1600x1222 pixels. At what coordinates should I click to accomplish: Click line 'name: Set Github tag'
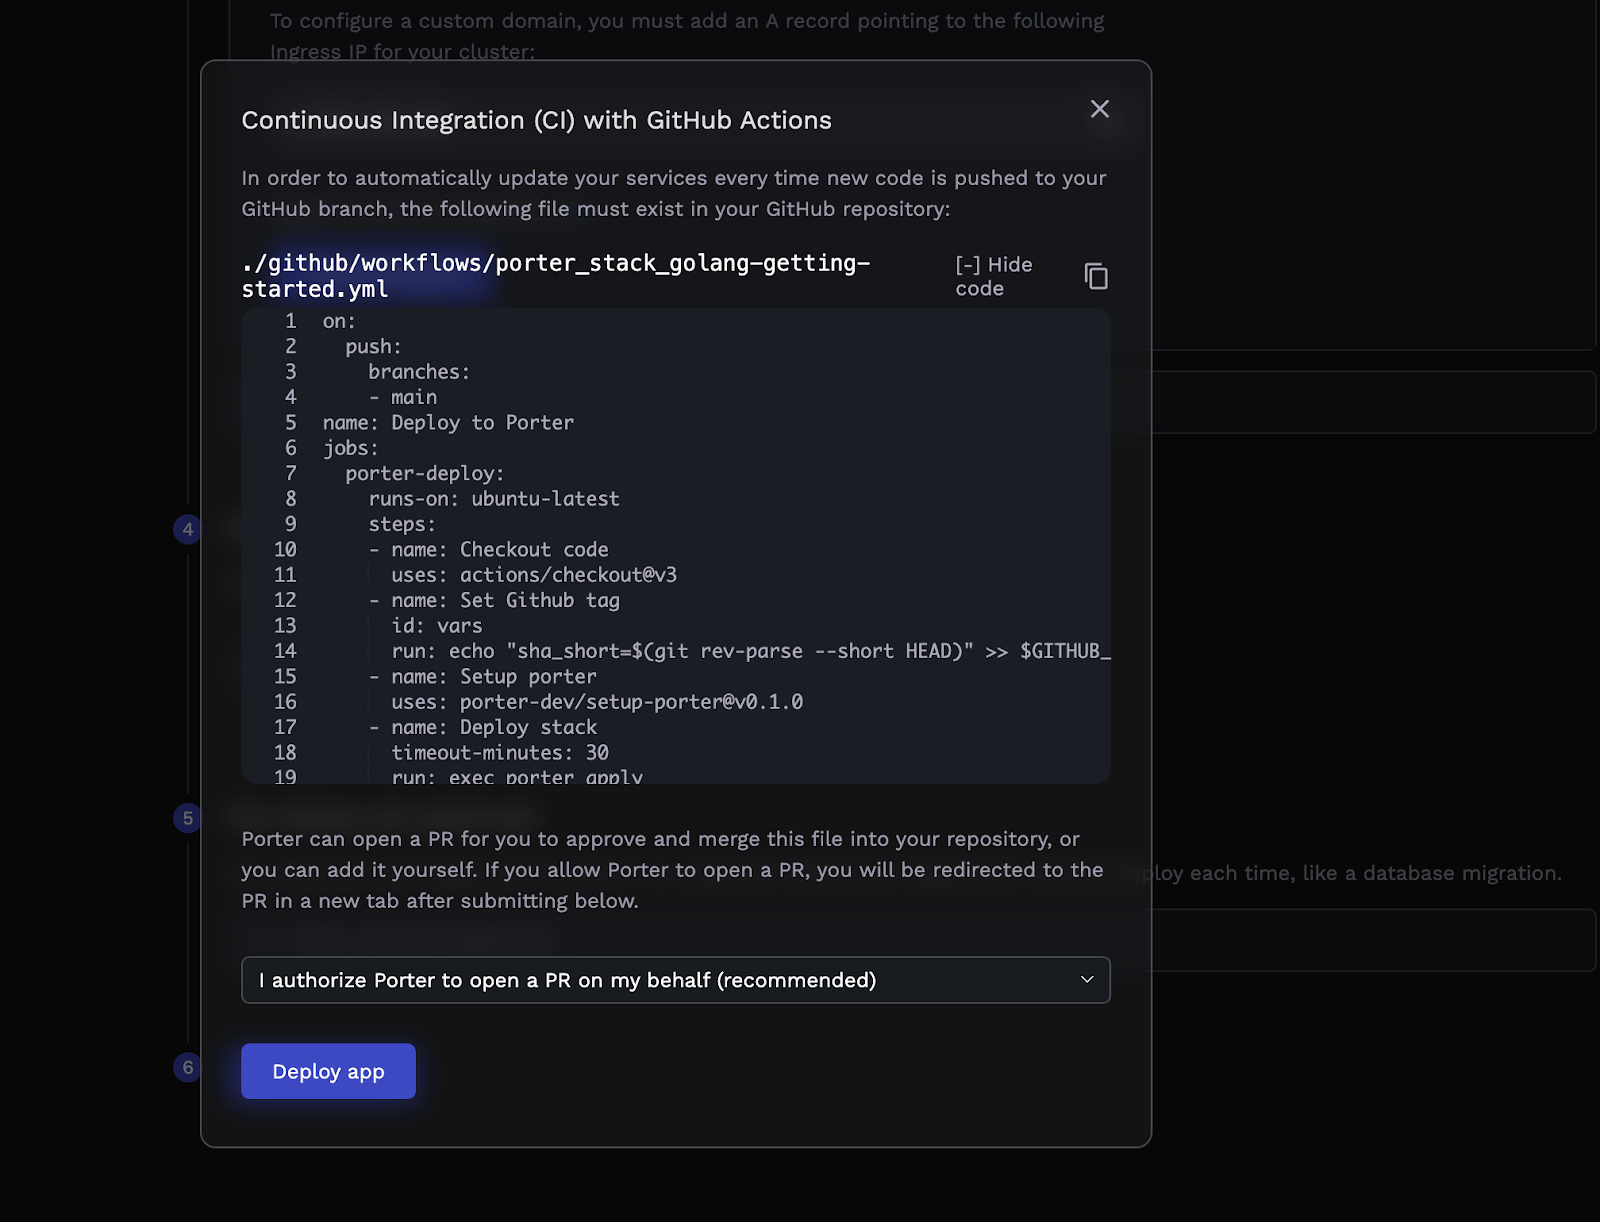point(494,600)
